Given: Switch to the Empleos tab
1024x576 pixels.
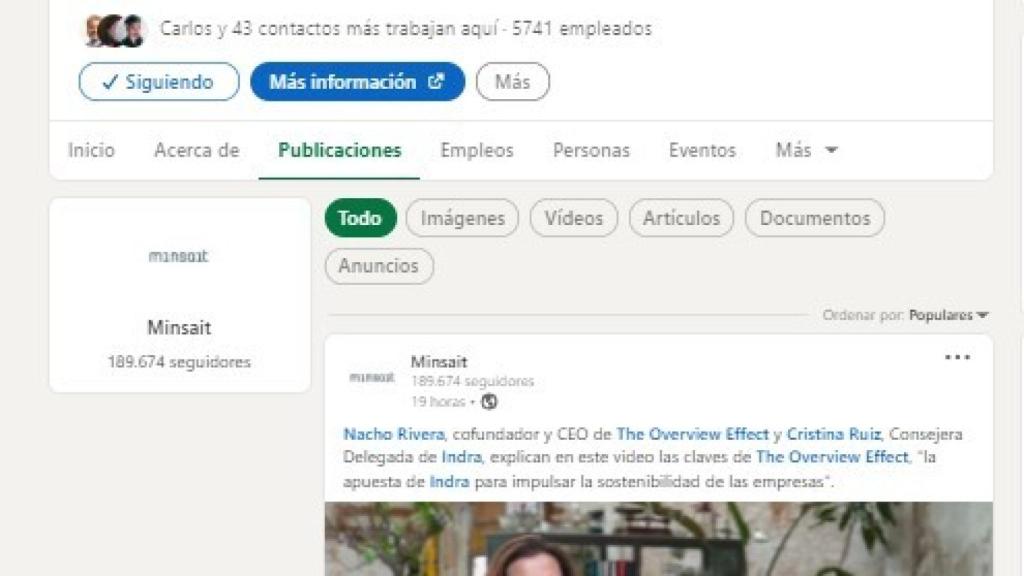Looking at the screenshot, I should pos(476,149).
